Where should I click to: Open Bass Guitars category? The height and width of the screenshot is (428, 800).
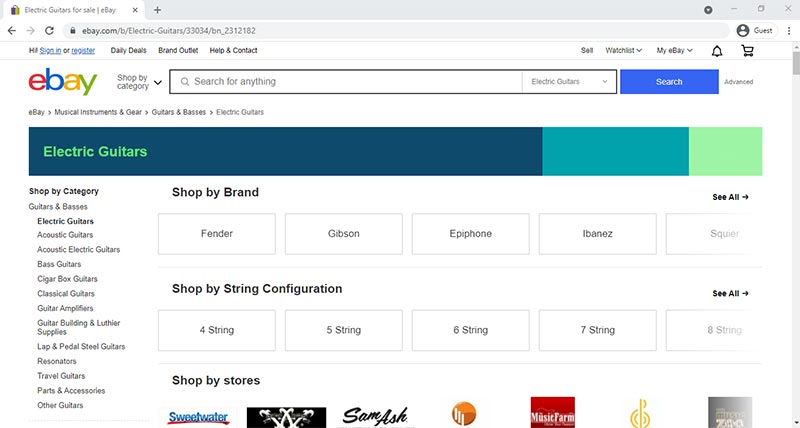tap(59, 264)
